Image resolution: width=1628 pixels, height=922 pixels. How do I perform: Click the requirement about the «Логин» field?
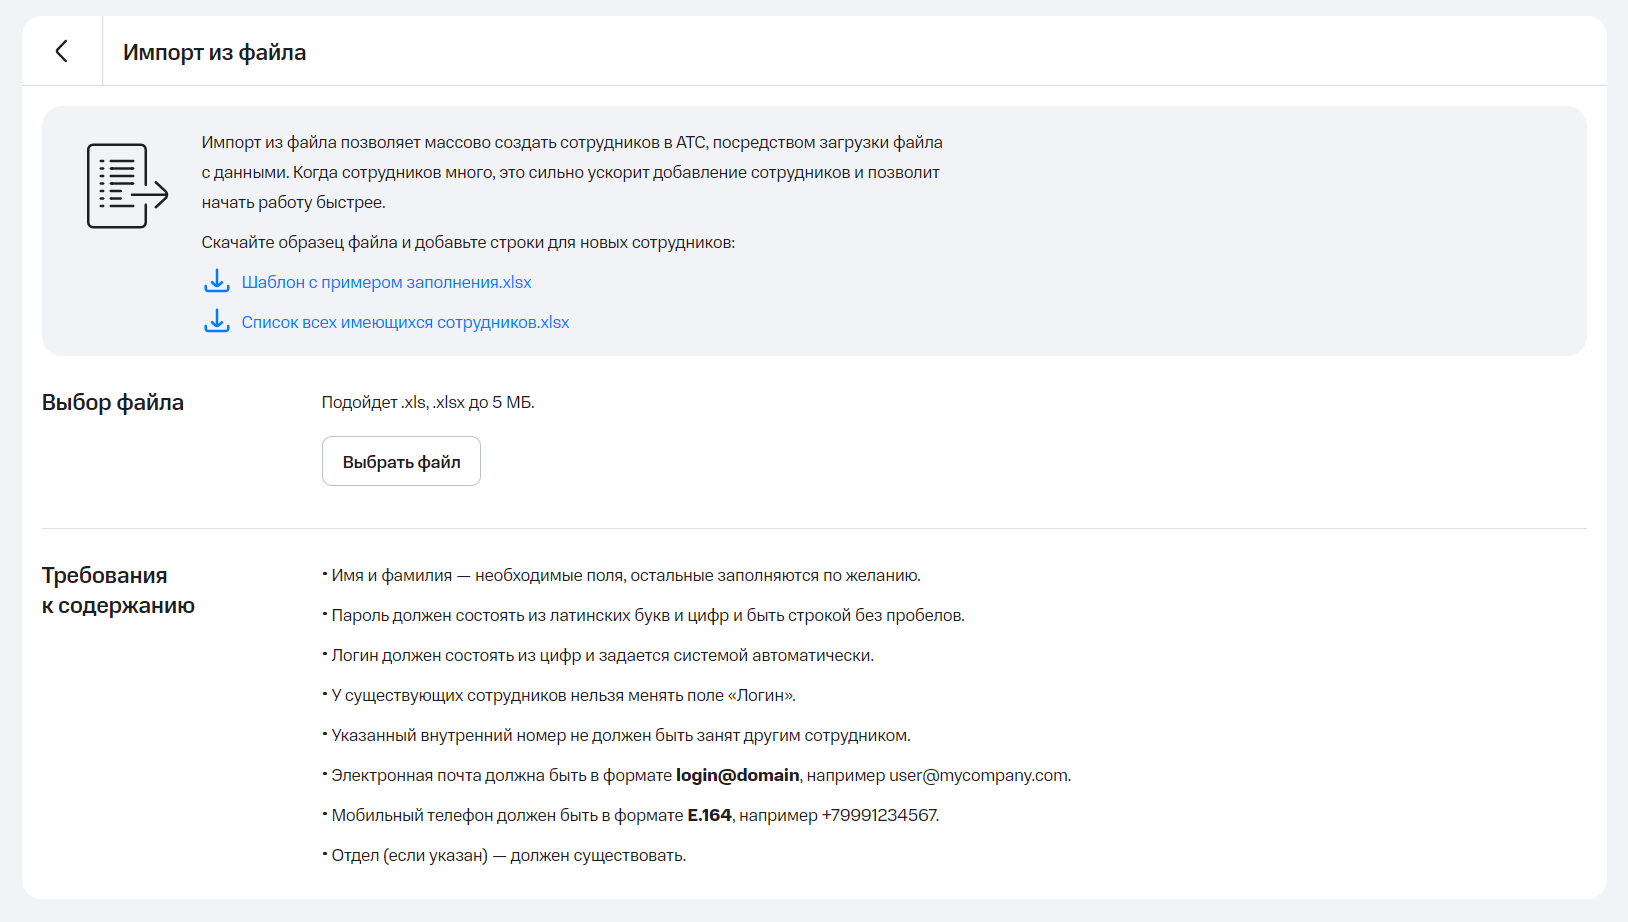[x=563, y=695]
